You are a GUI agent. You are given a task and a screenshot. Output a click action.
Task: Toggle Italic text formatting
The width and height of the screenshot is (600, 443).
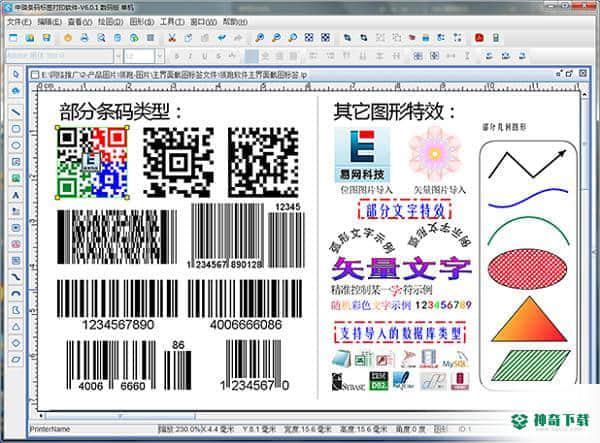click(190, 56)
